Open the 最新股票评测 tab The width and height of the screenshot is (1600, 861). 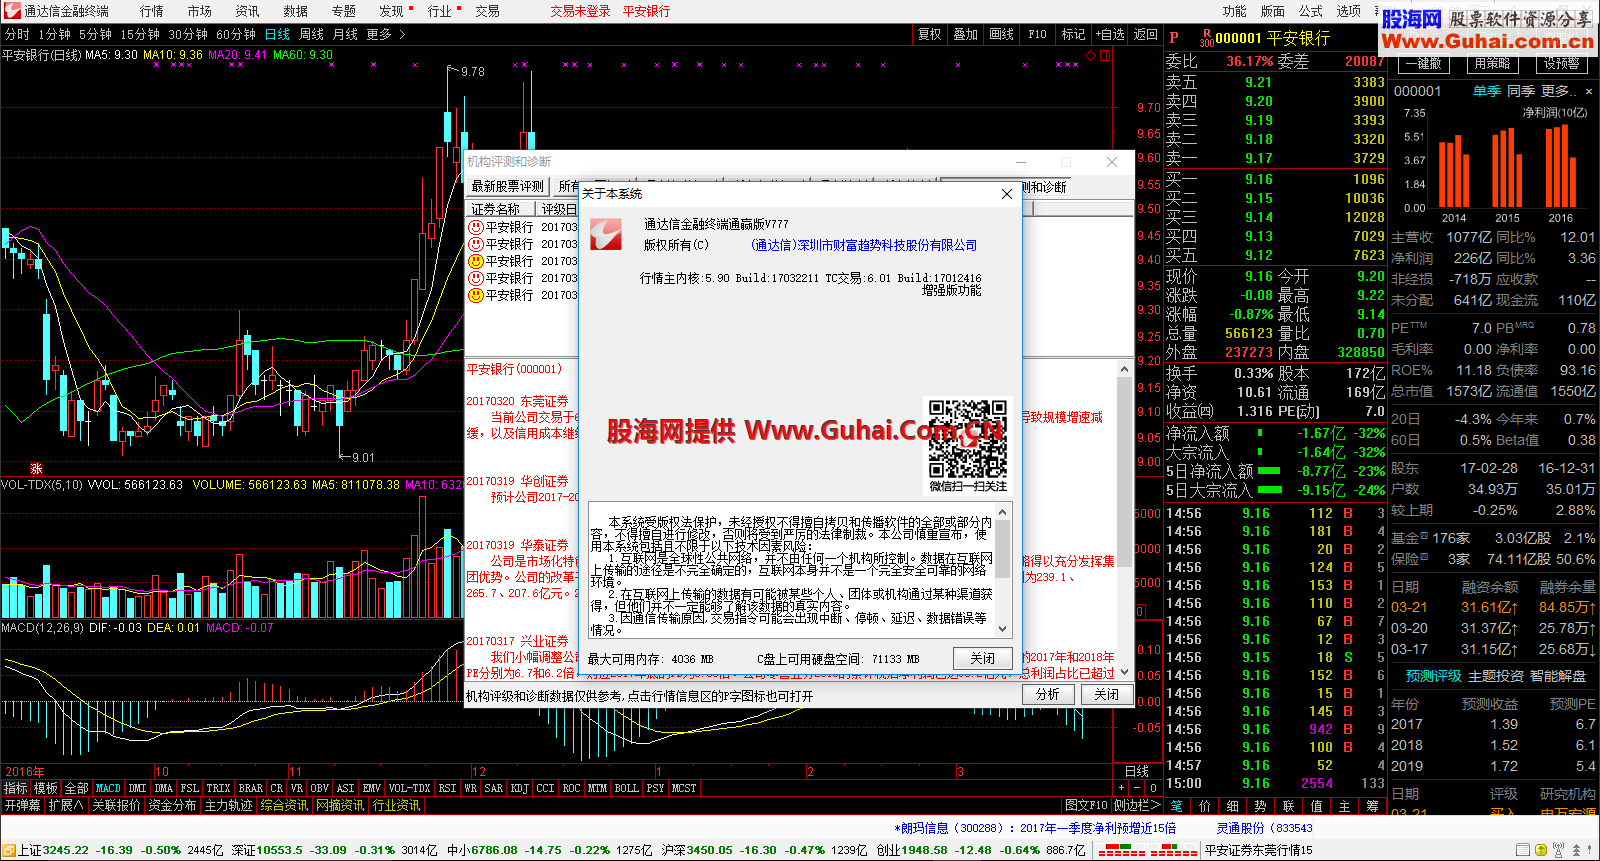click(x=508, y=187)
